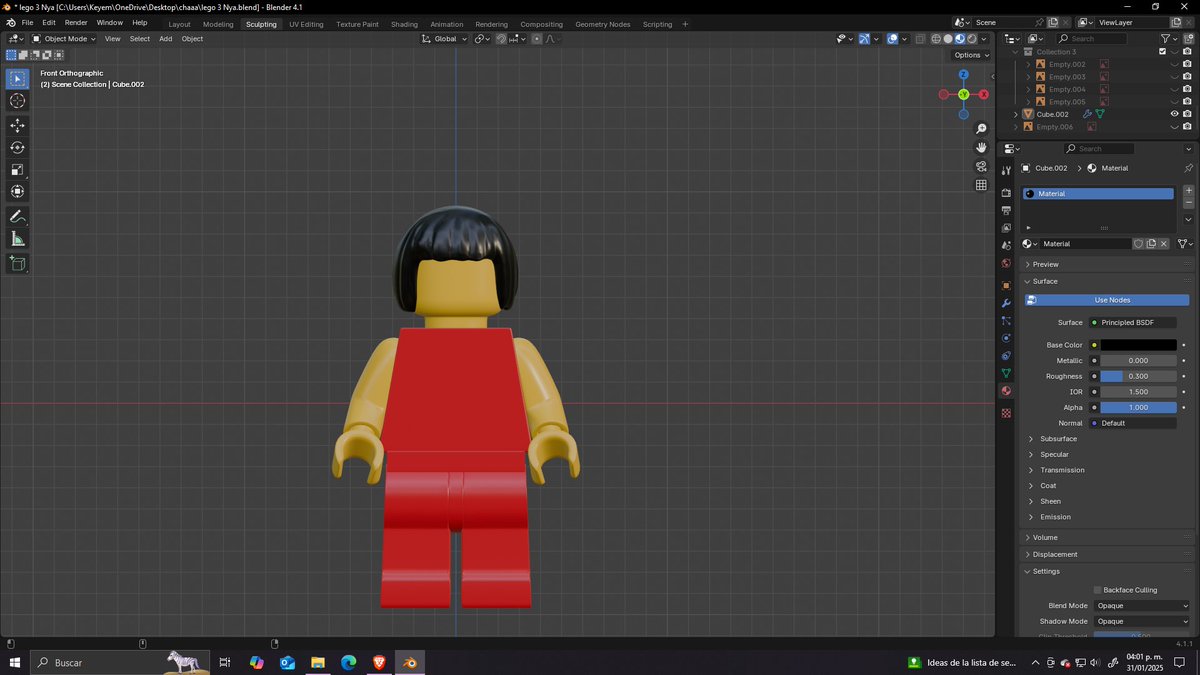Toggle Collection 3 exclude checkbox
The image size is (1200, 675).
coord(1162,51)
